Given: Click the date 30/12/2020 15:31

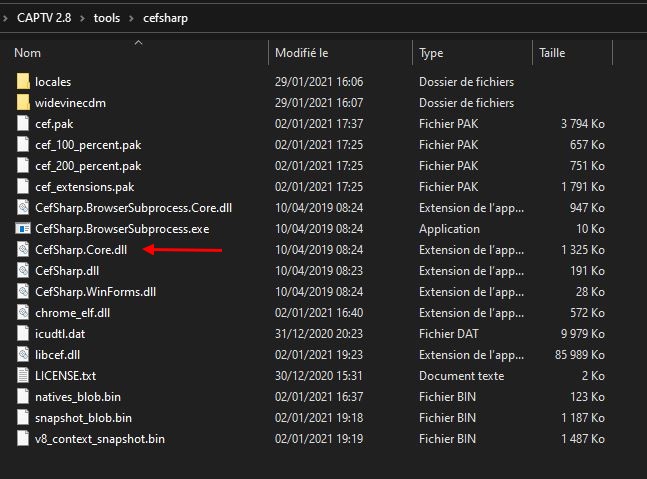Looking at the screenshot, I should tap(319, 376).
